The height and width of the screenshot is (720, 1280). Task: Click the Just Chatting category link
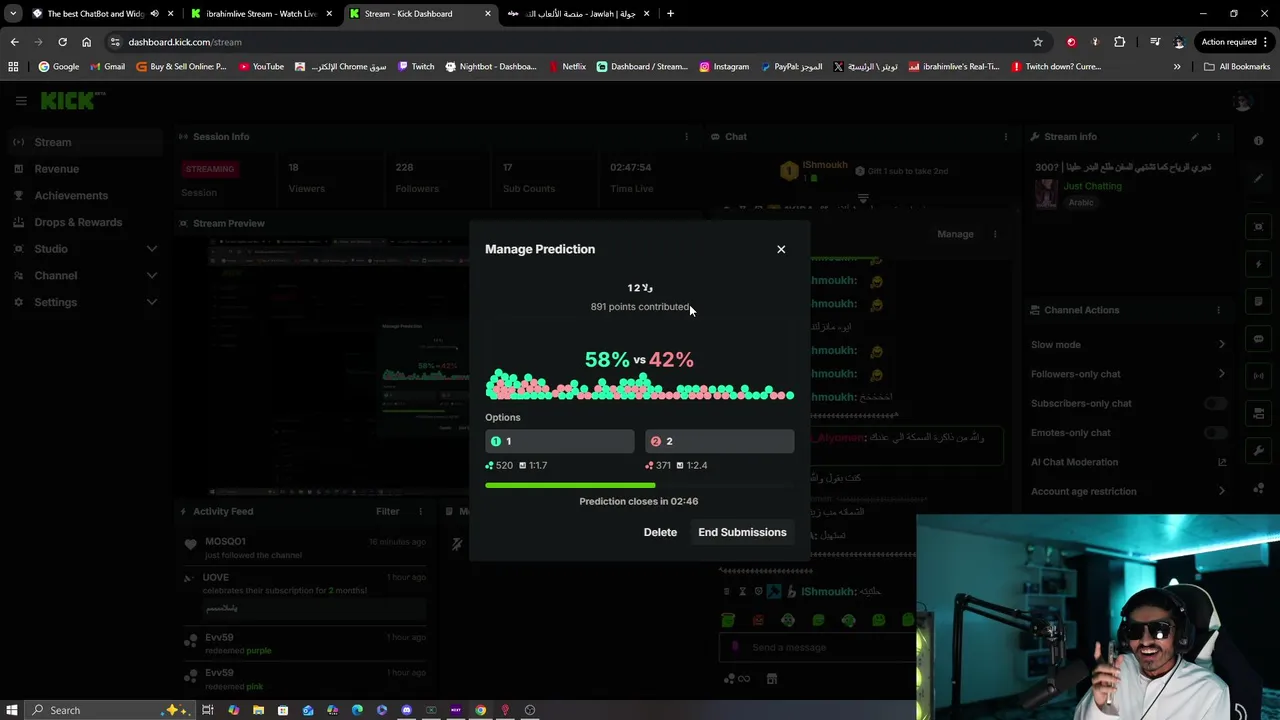[x=1092, y=186]
